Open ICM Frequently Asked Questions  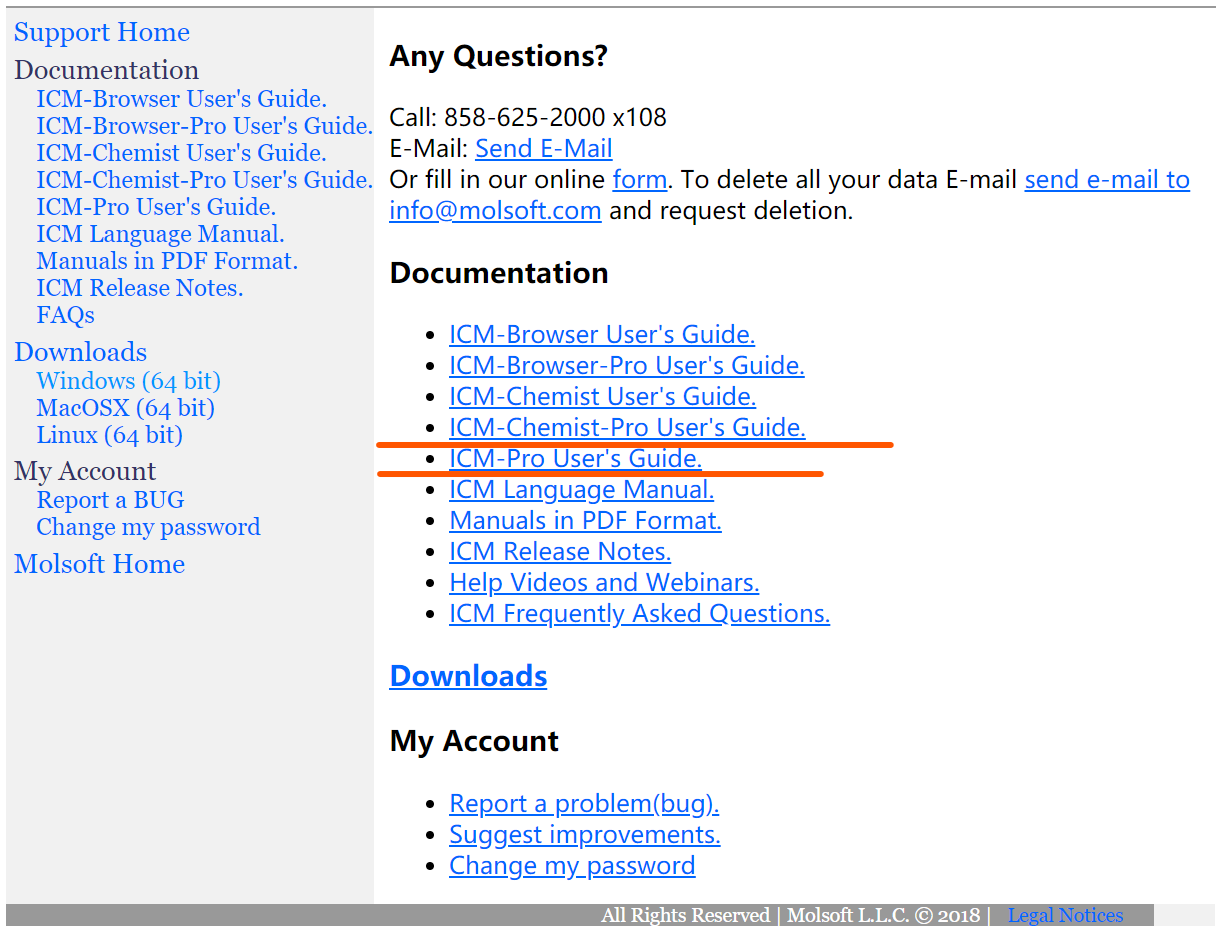click(640, 614)
